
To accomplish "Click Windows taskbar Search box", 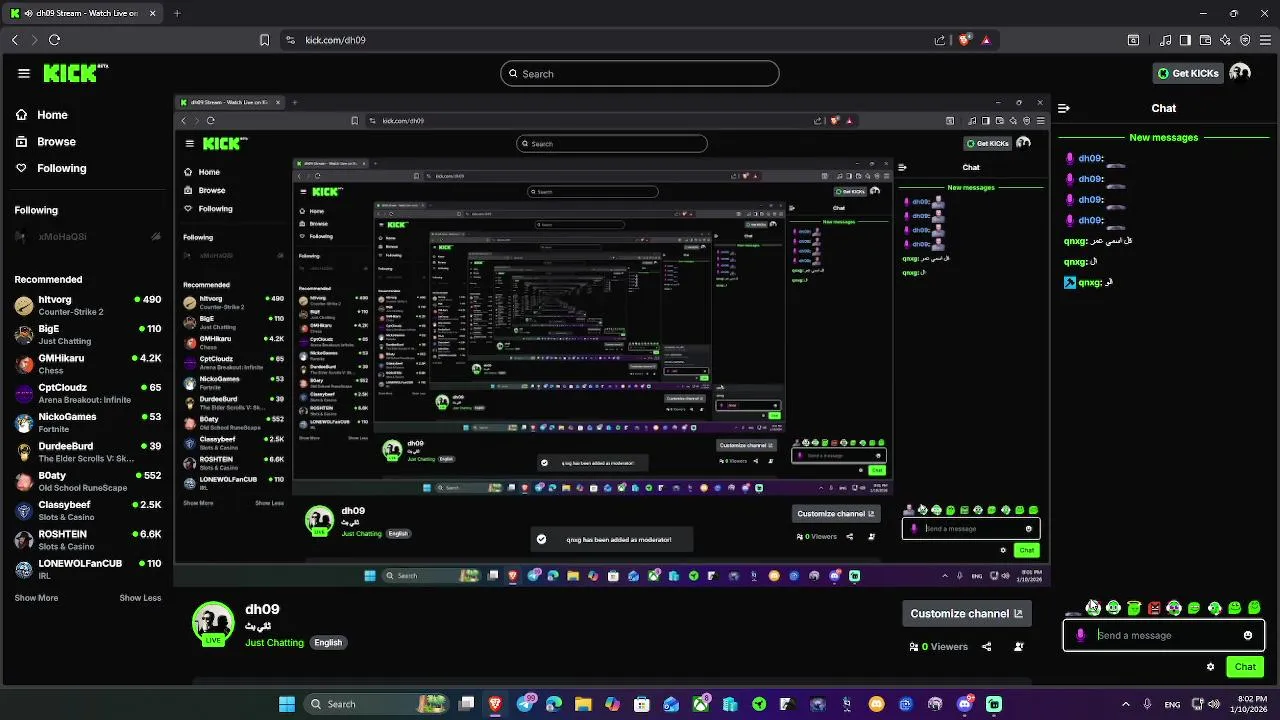I will pos(378,704).
